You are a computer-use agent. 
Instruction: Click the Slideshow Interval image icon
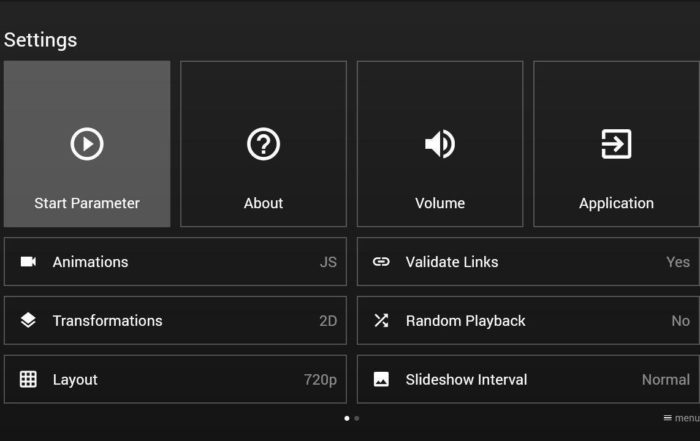(x=381, y=380)
